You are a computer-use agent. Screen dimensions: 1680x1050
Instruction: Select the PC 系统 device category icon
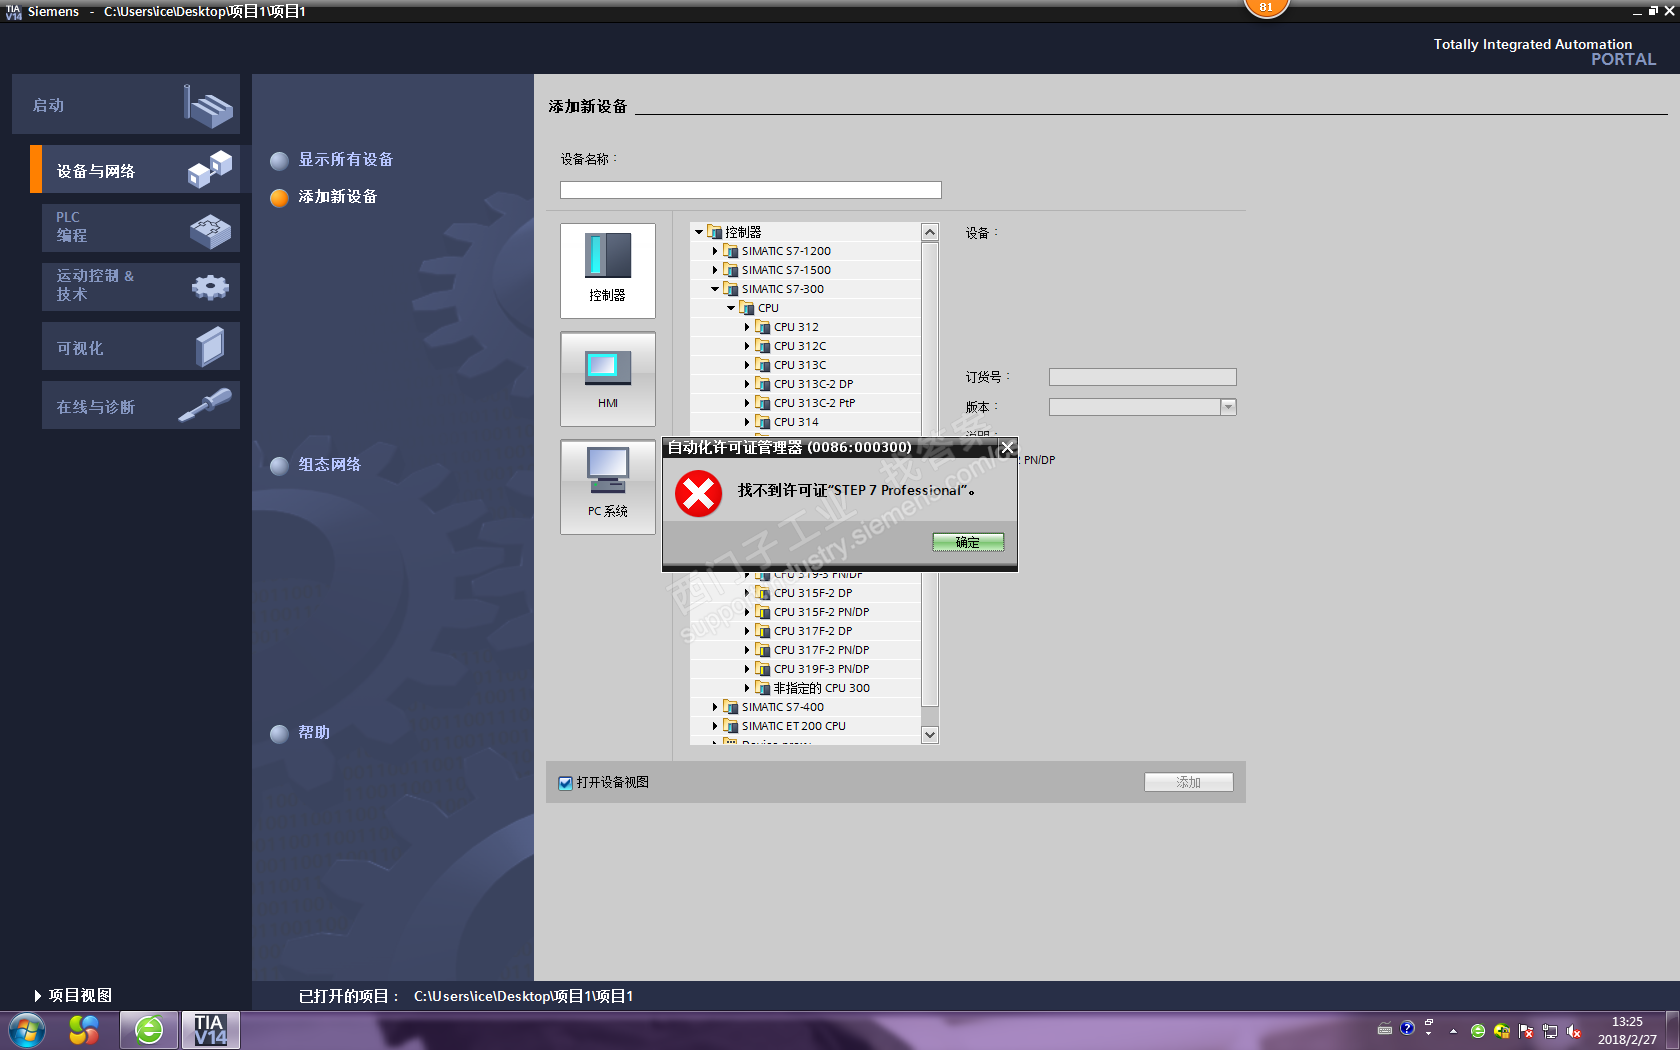[608, 487]
